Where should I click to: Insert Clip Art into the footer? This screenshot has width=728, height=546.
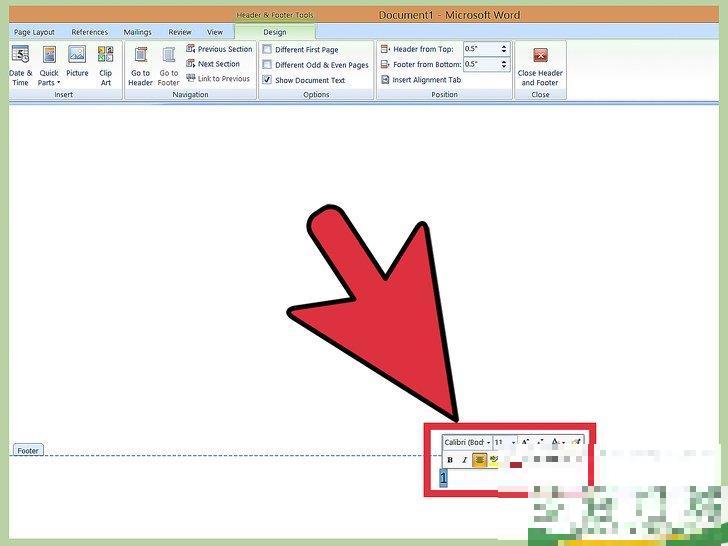[x=105, y=65]
